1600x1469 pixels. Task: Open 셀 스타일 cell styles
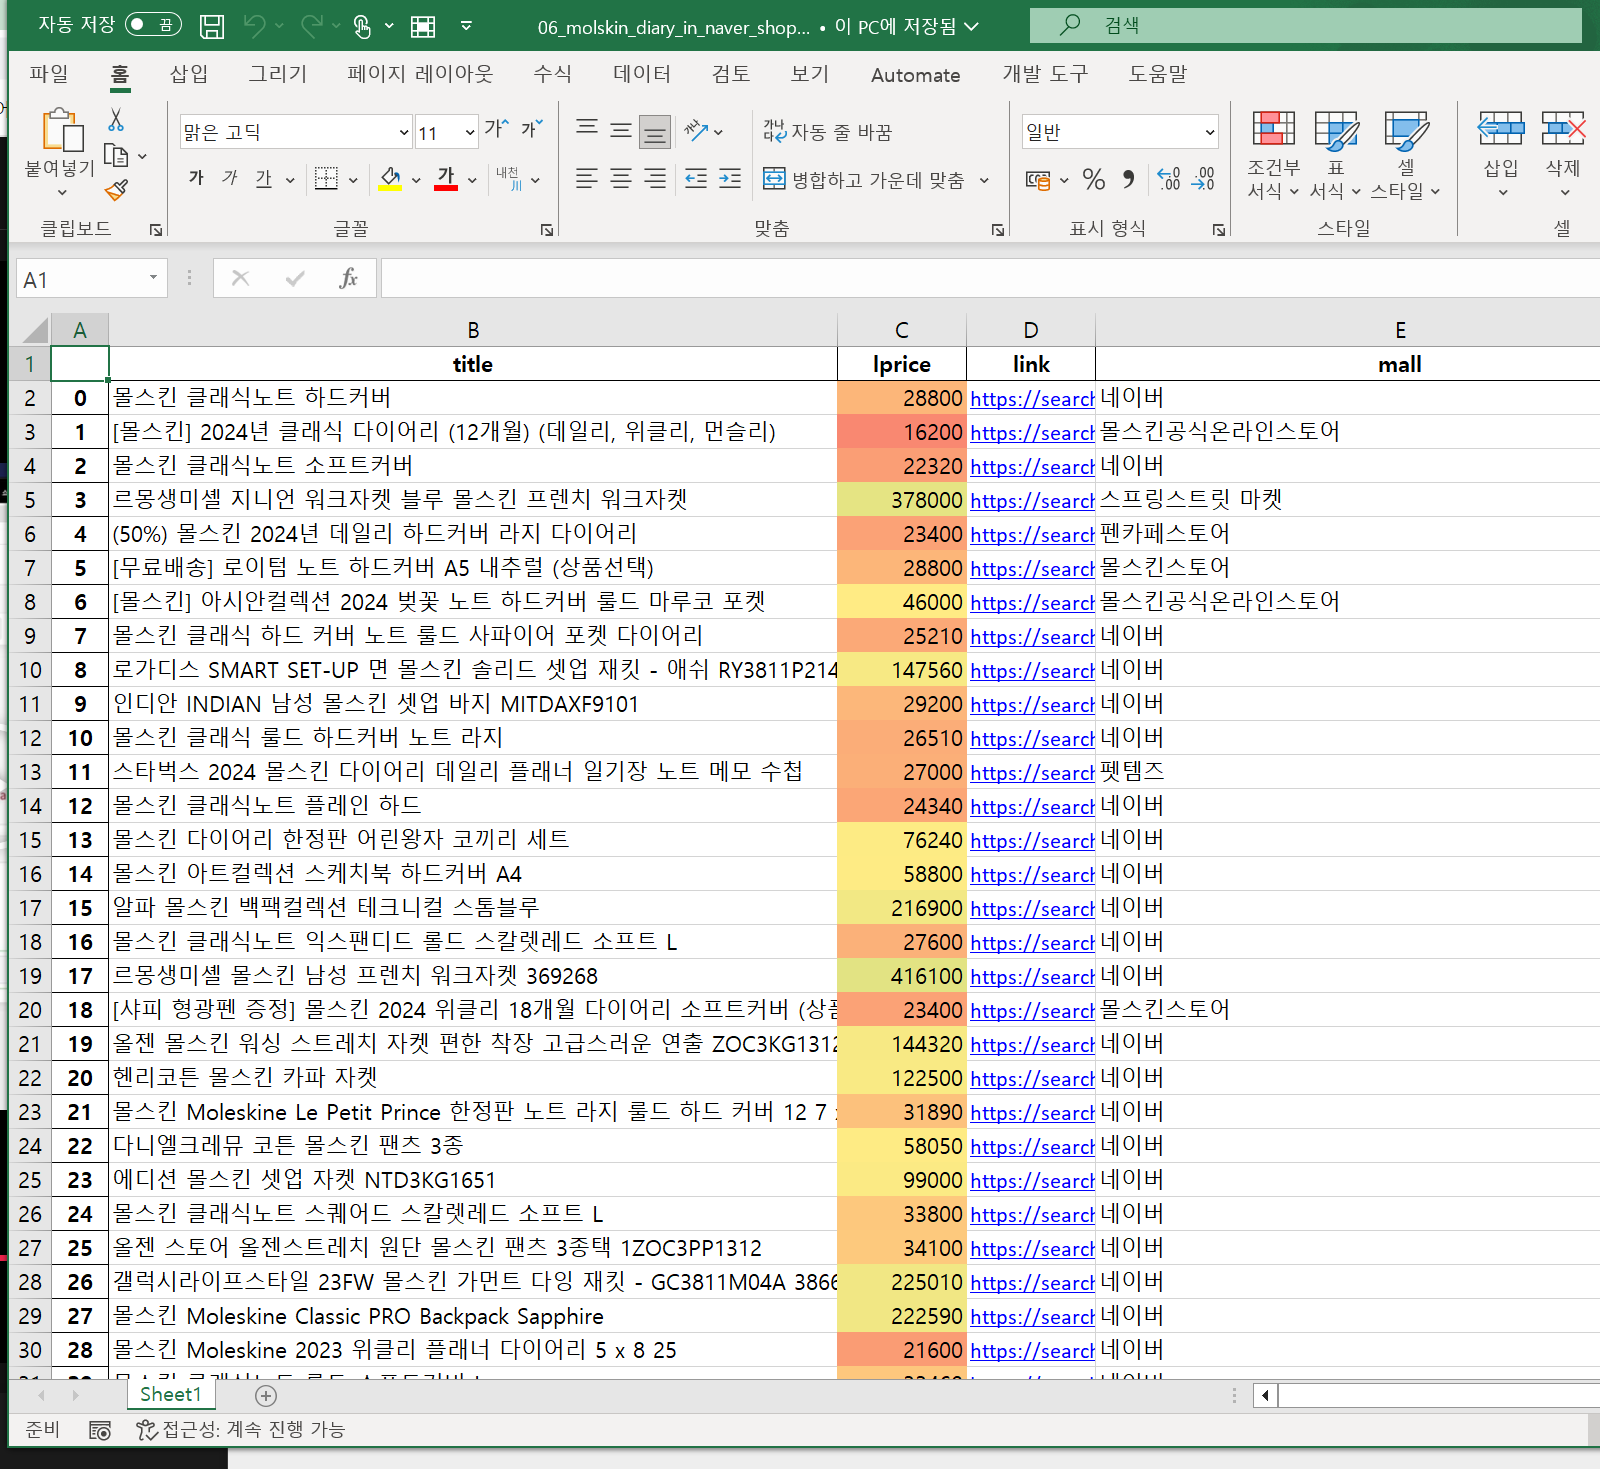1405,155
